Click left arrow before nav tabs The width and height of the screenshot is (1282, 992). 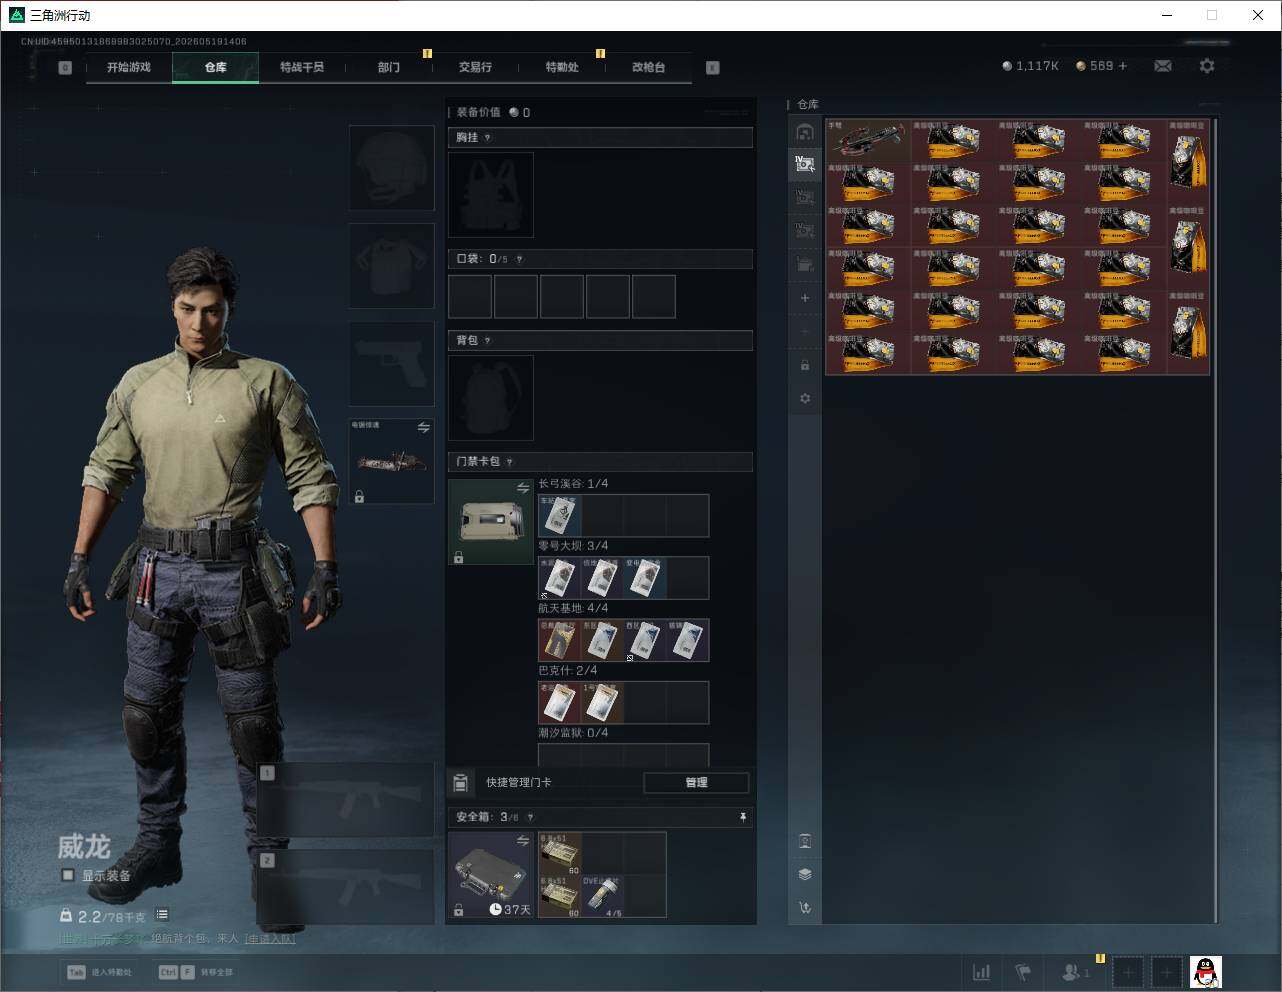coord(65,67)
